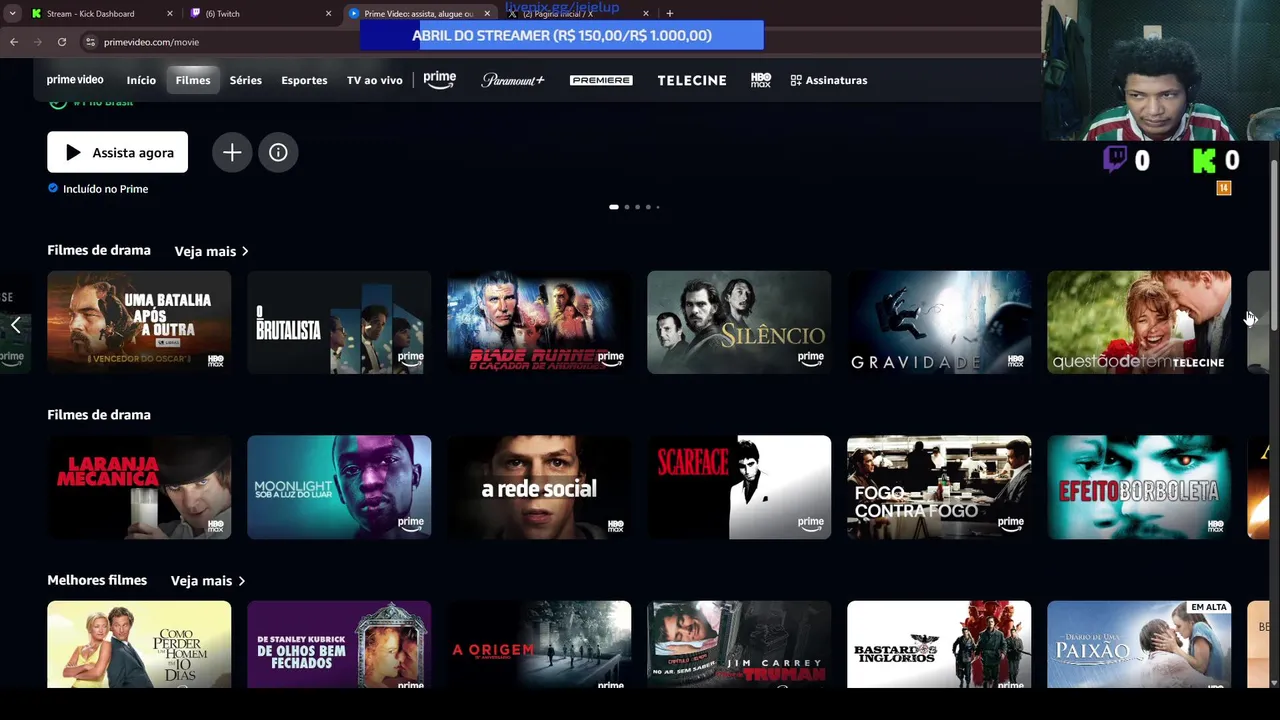Switch to the Twitch browser tab
This screenshot has height=720, width=1280.
262,14
